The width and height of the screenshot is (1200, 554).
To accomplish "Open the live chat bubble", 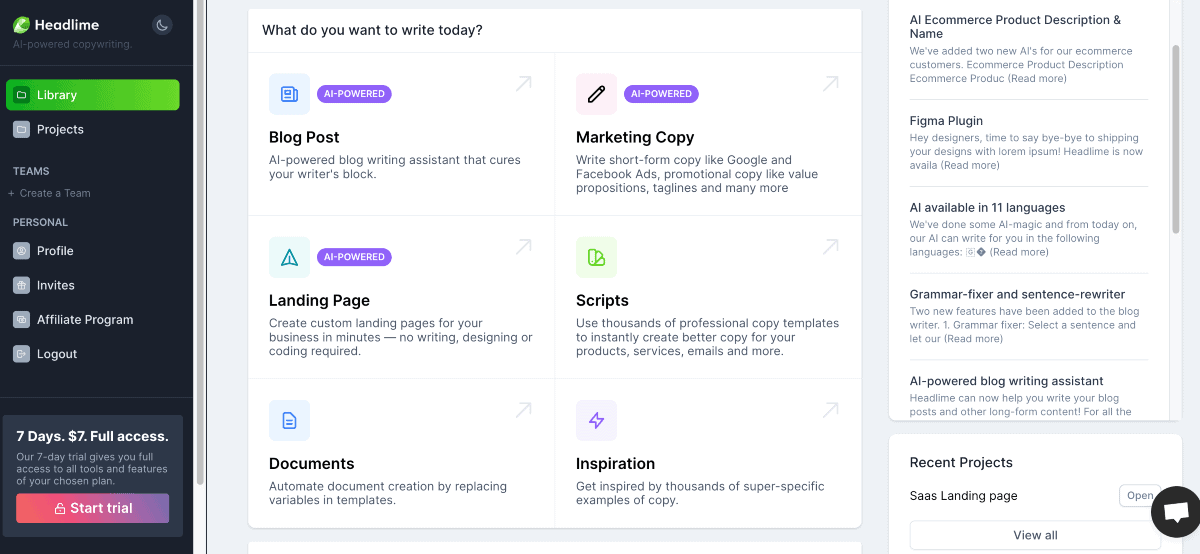I will click(1176, 513).
